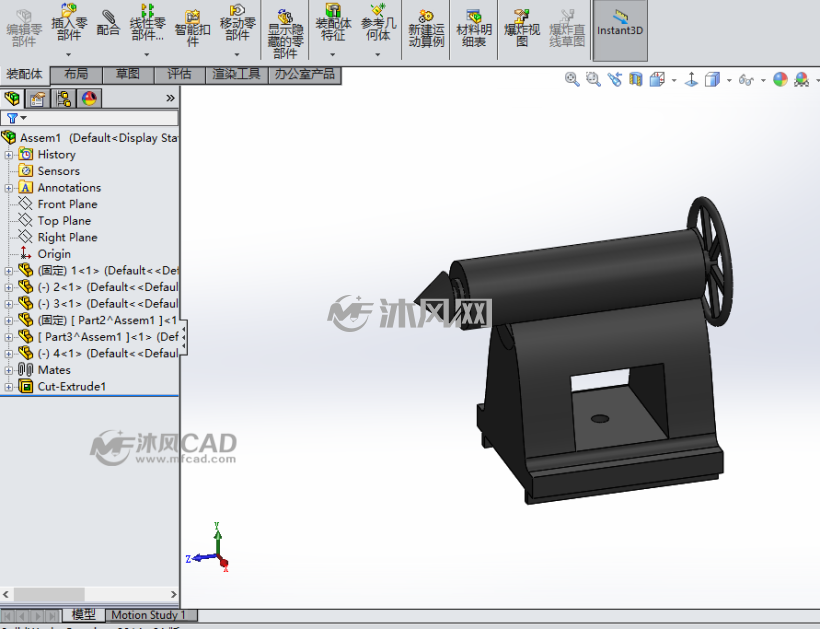
Task: Toggle the Instant3D button
Action: (x=620, y=30)
